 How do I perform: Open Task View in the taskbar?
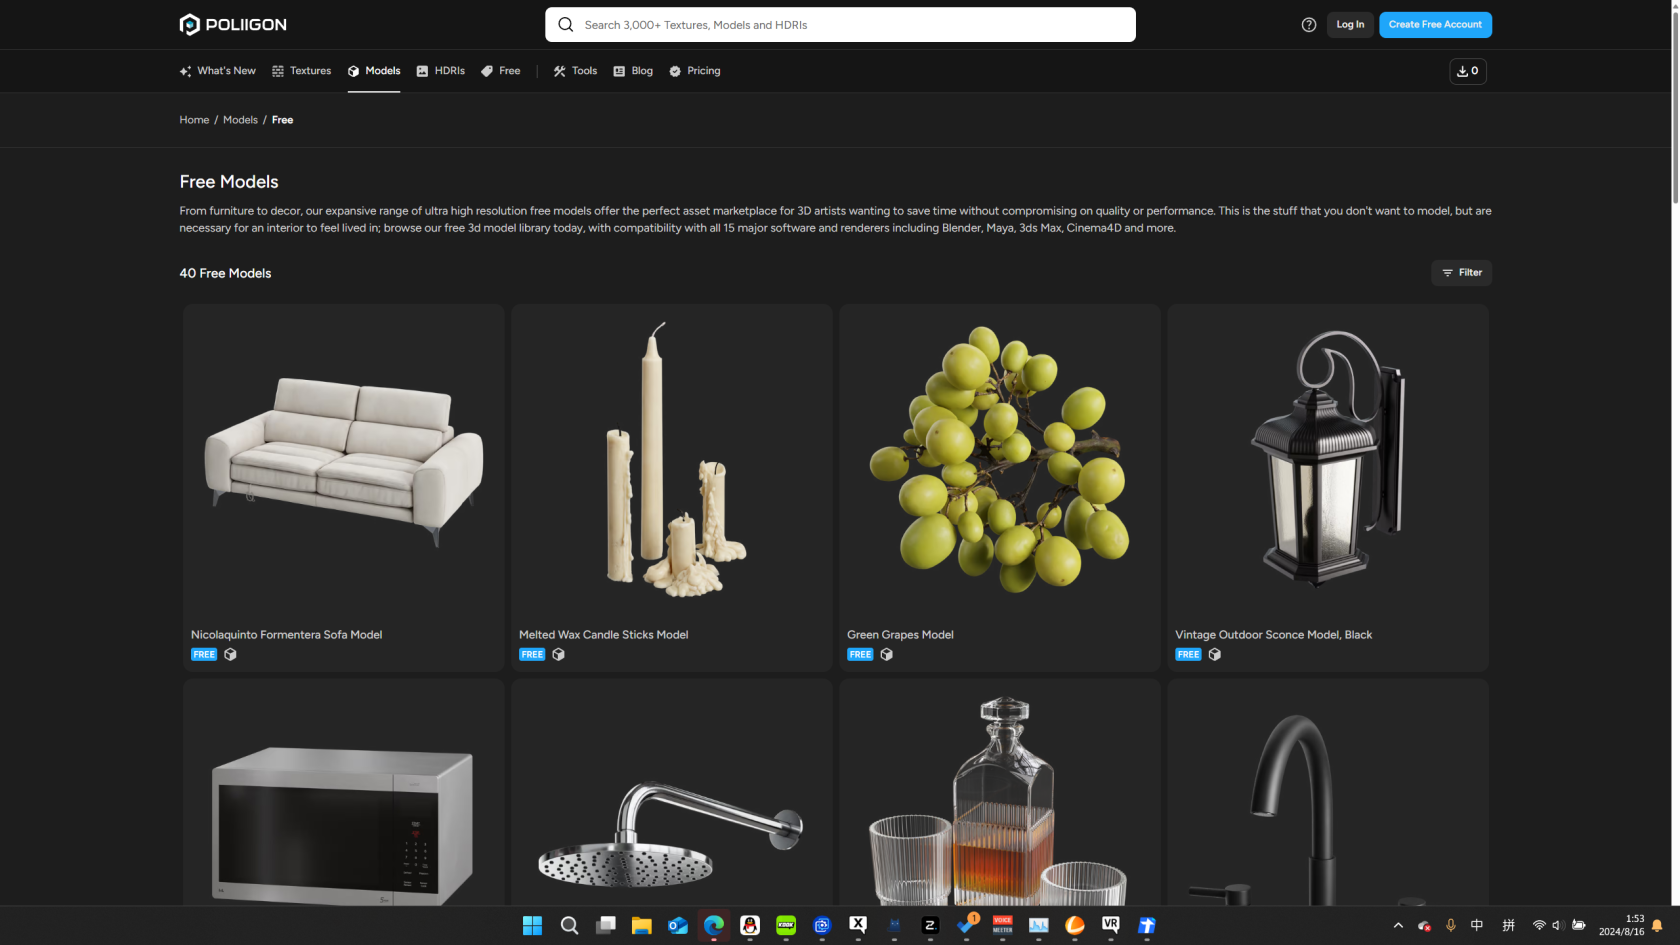click(606, 925)
